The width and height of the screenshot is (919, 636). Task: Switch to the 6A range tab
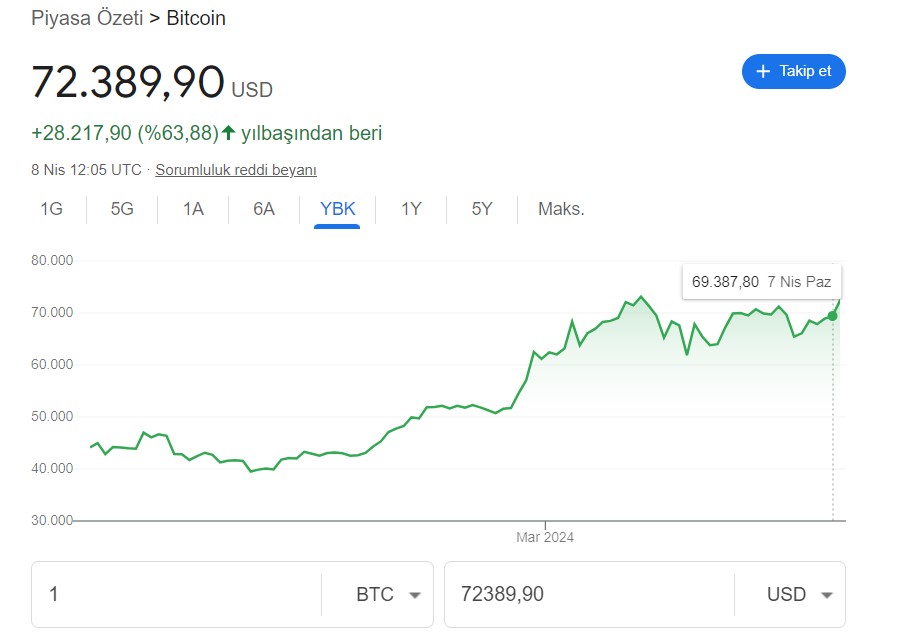pos(264,209)
